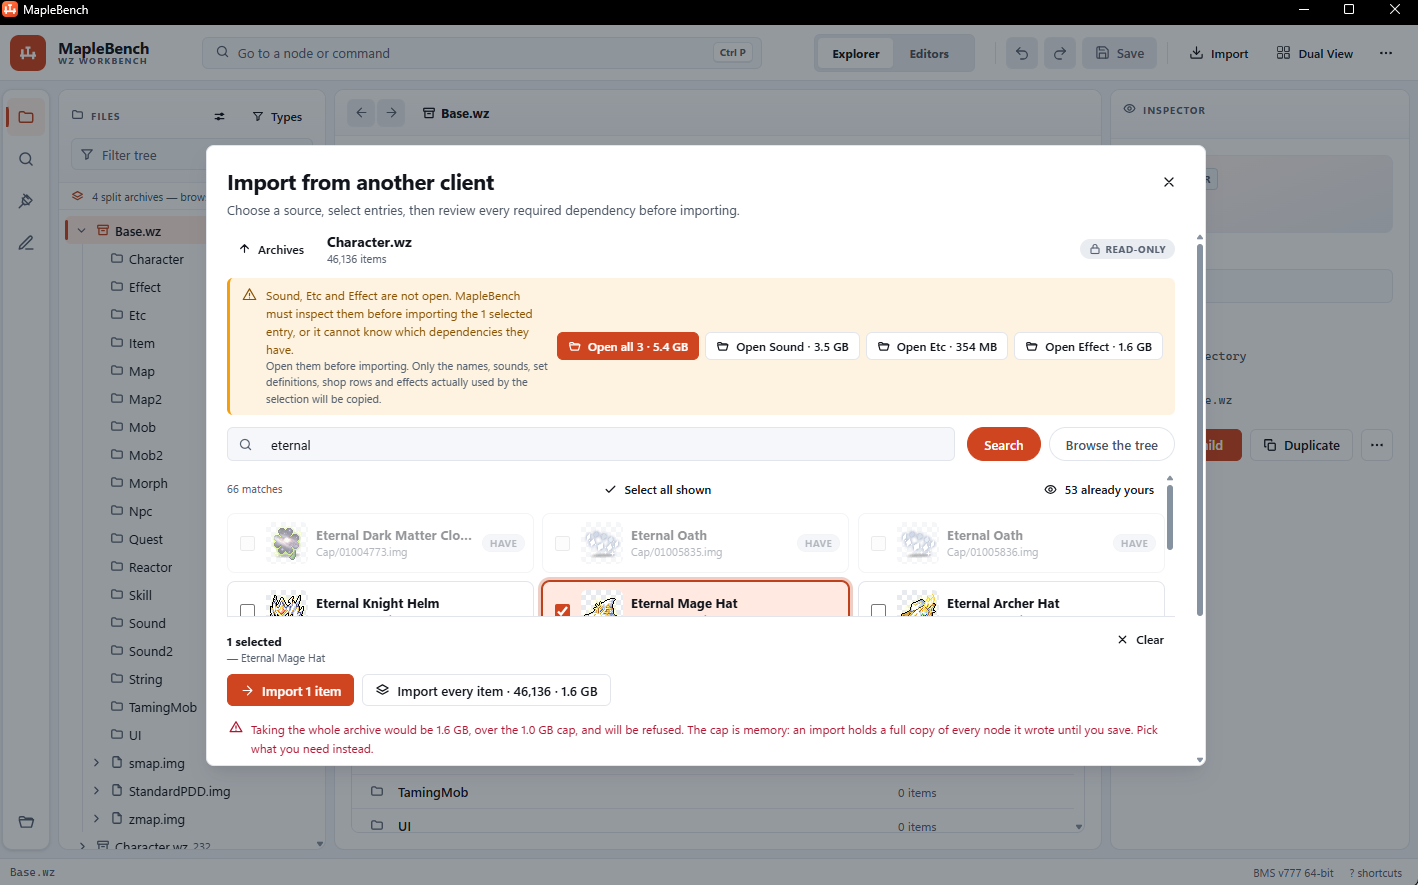Viewport: 1418px width, 885px height.
Task: Close the Import from another client dialog
Action: pos(1169,182)
